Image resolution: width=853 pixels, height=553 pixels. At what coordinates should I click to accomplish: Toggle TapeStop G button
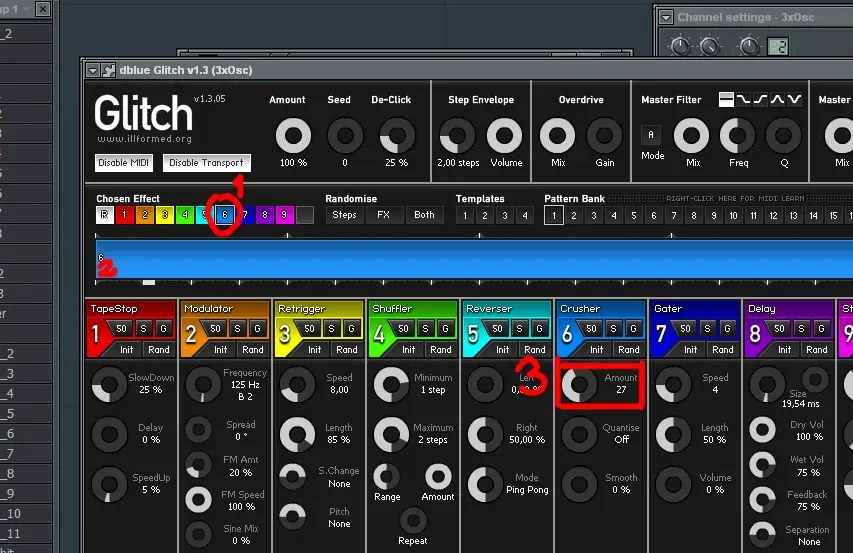163,328
